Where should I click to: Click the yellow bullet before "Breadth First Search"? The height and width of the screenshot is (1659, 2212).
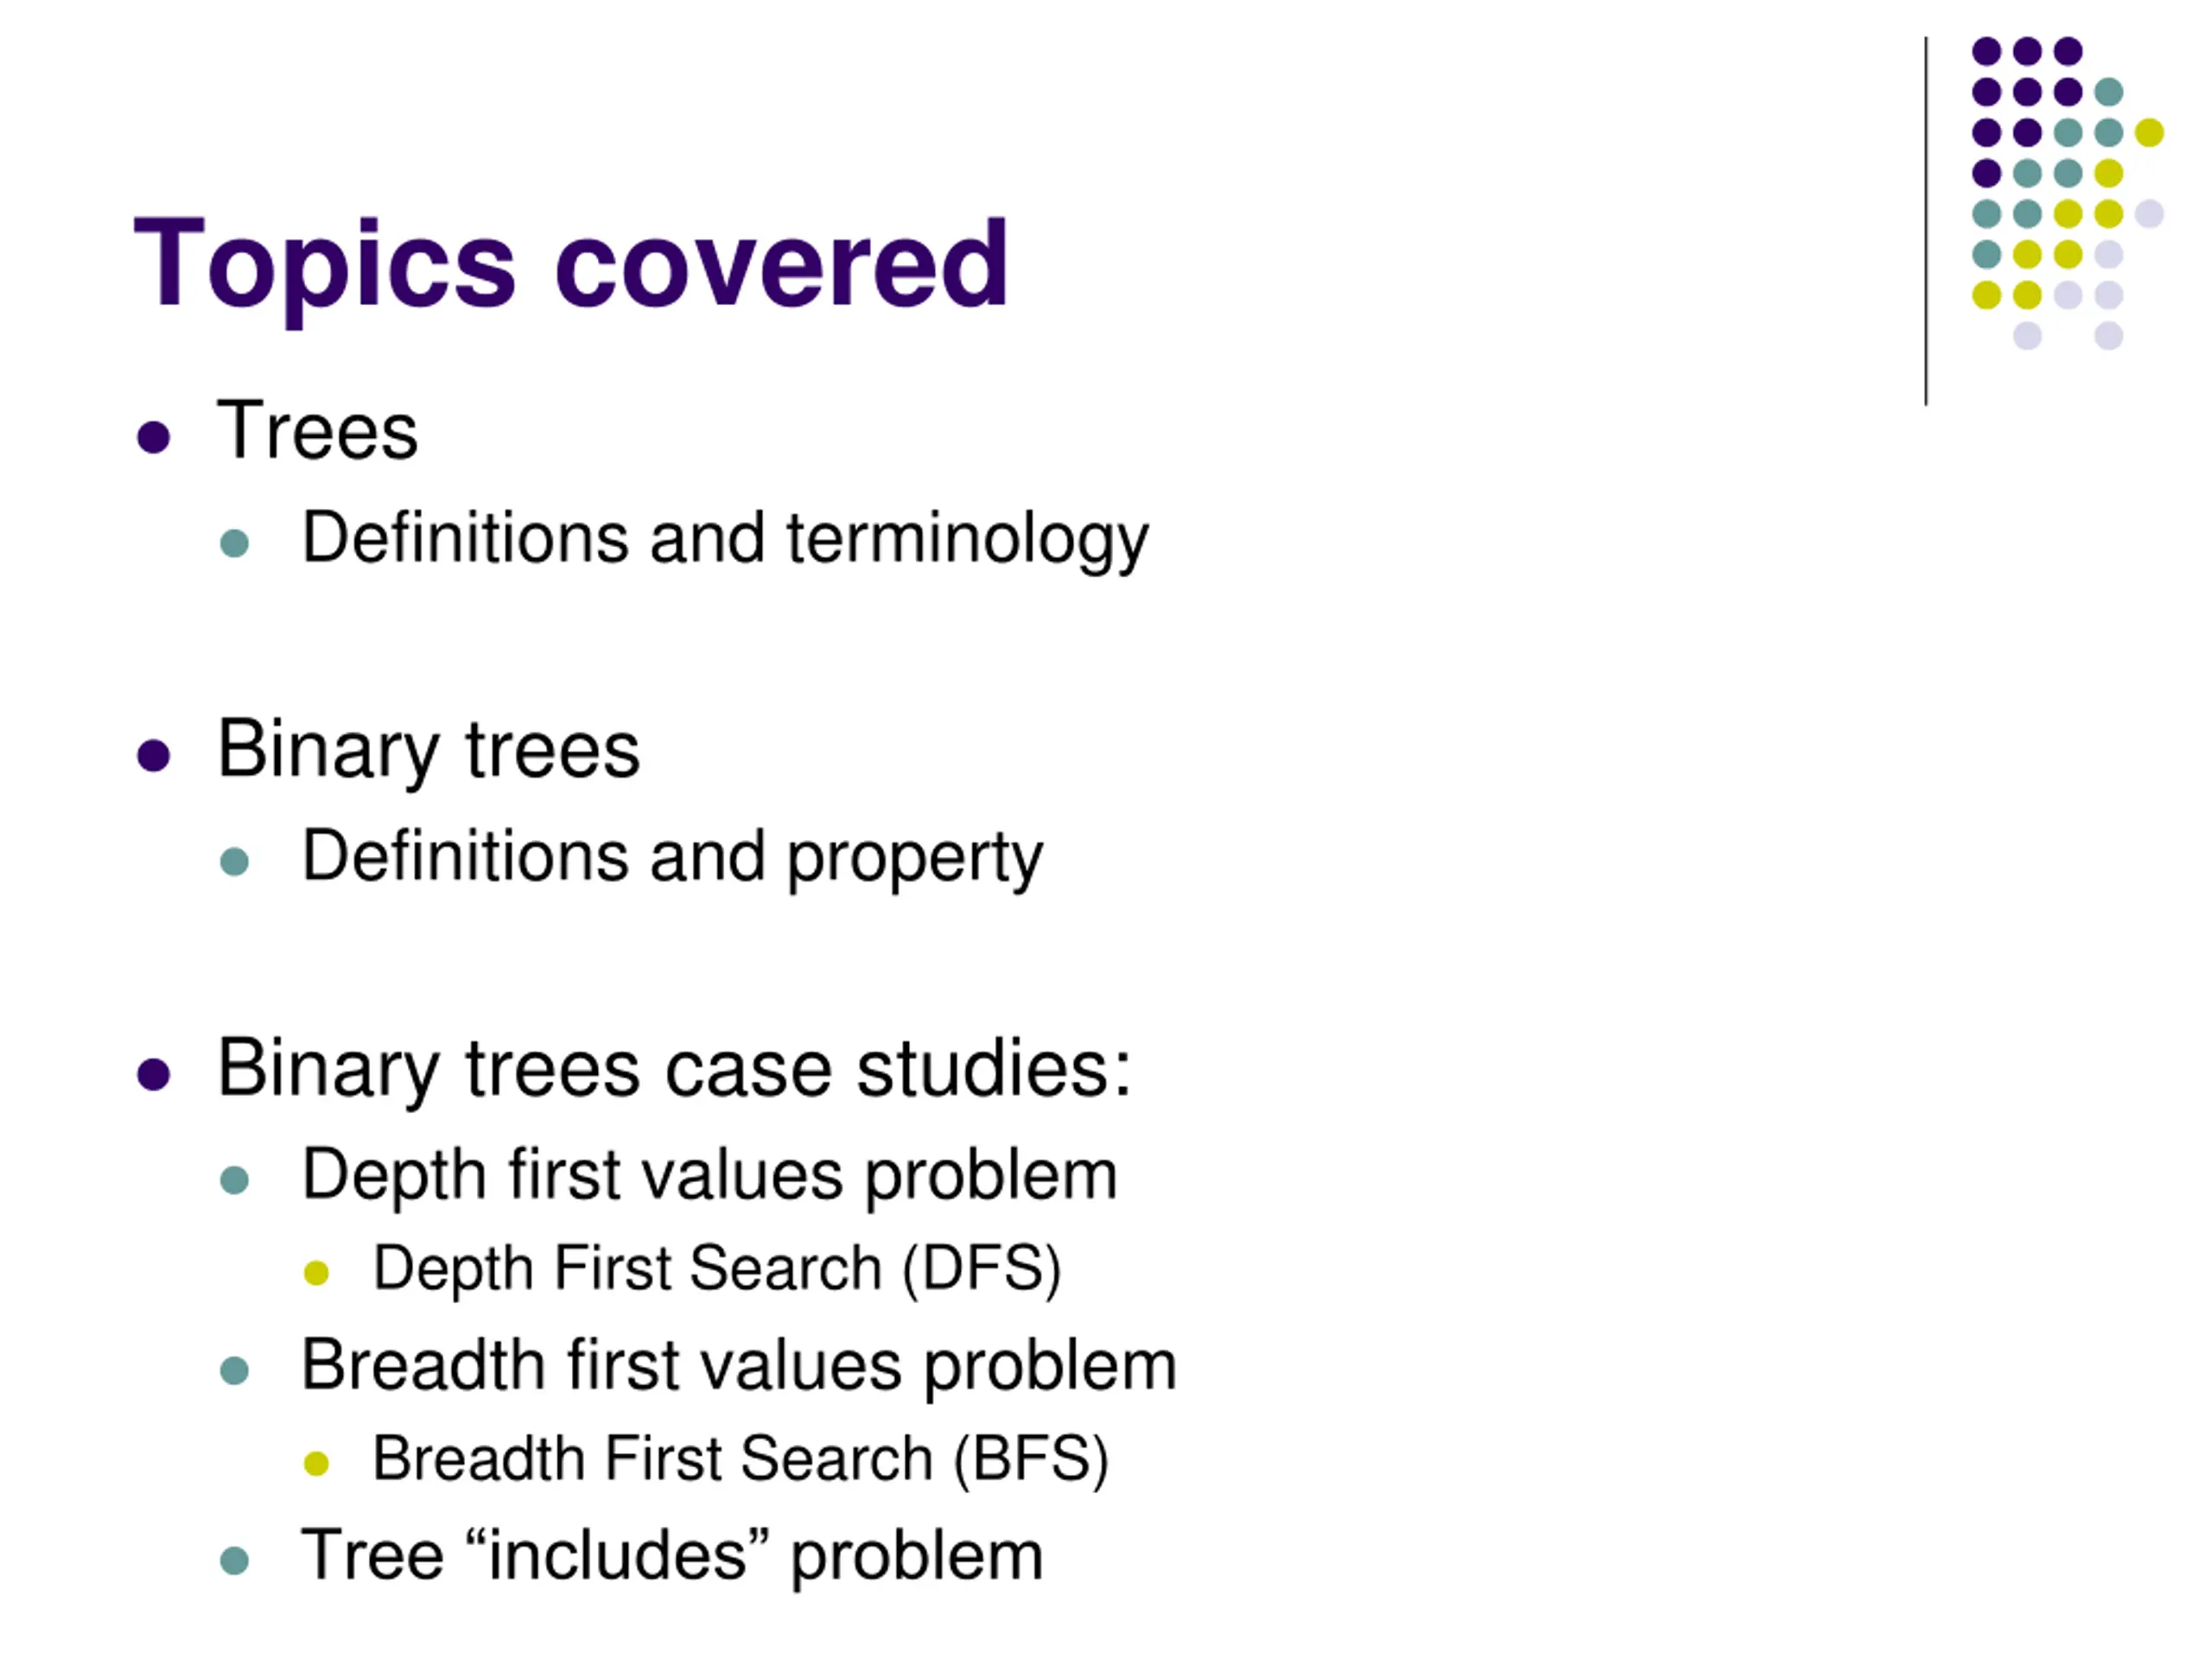pos(316,1463)
